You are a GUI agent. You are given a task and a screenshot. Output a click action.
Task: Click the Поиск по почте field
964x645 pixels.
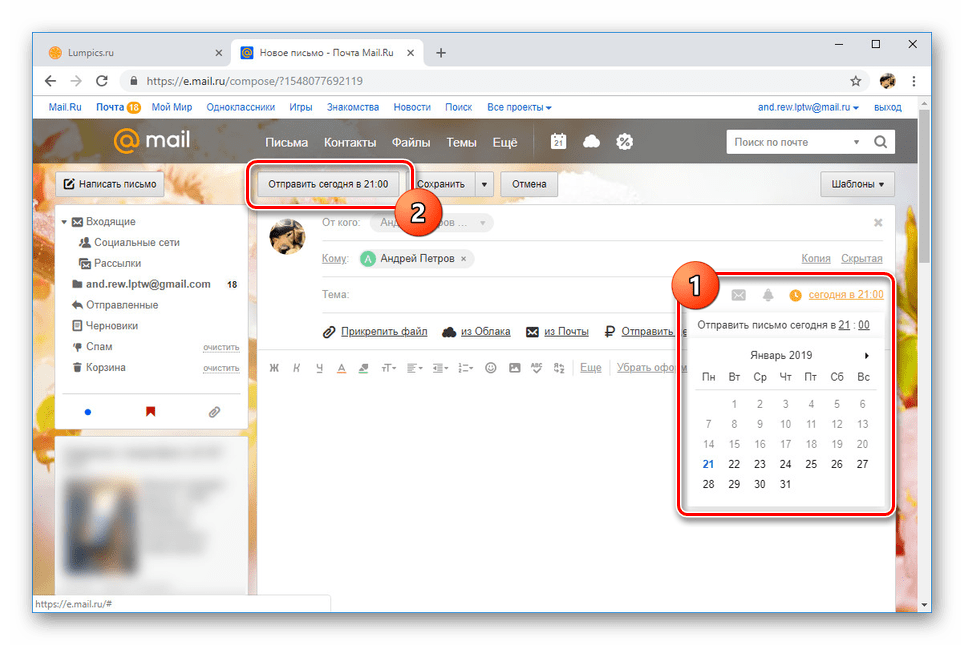click(x=790, y=142)
